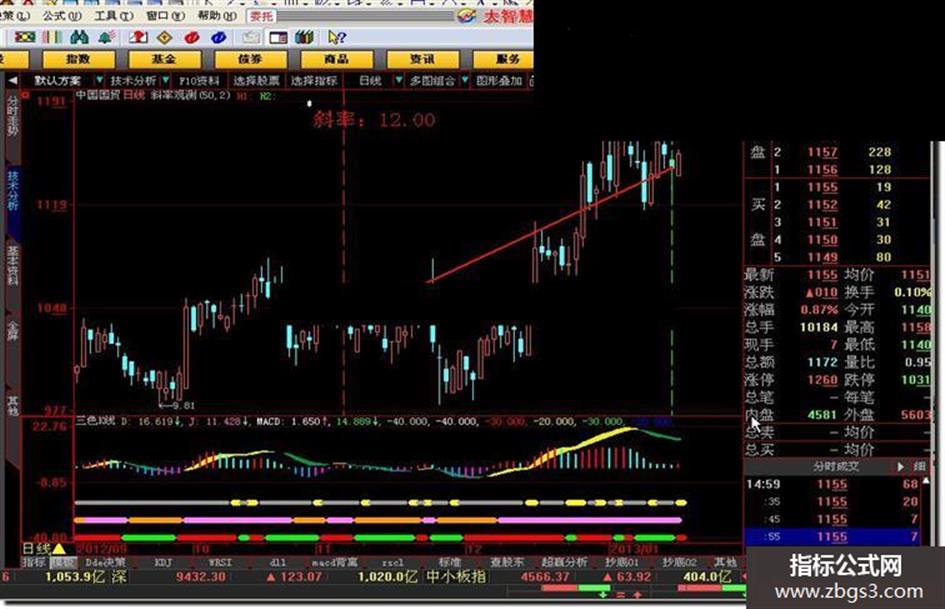Click 选择股票 in the sub-toolbar
This screenshot has height=609, width=945.
tap(256, 80)
